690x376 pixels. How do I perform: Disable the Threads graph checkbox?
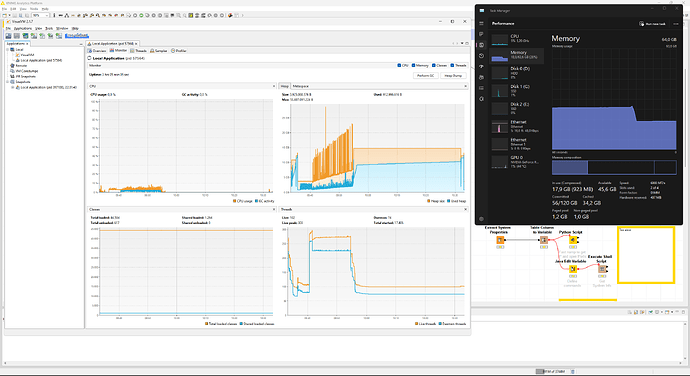point(452,65)
